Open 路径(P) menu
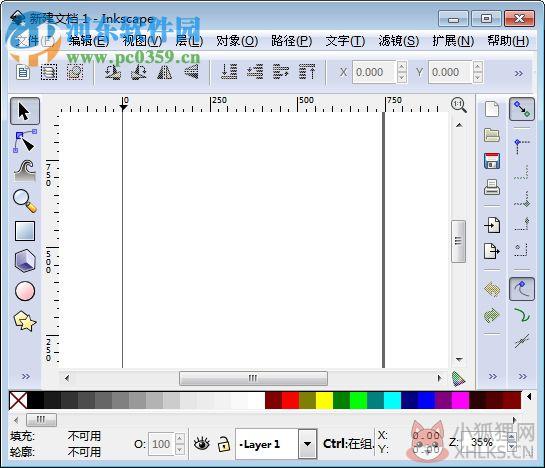The width and height of the screenshot is (545, 468). coord(291,41)
